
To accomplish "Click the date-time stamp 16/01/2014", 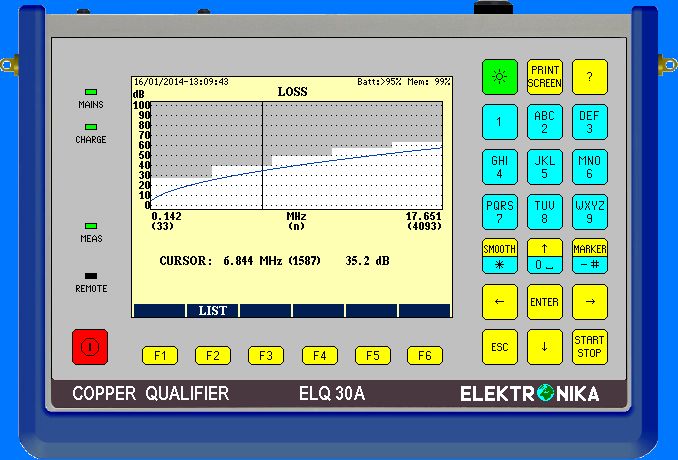I will pos(181,81).
